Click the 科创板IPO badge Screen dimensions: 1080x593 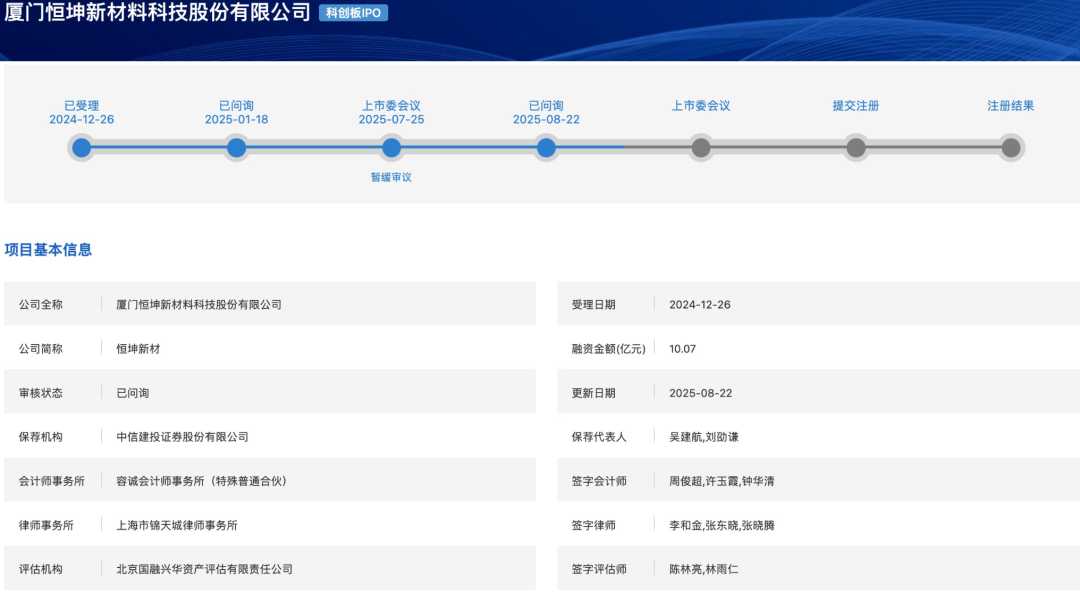pos(353,13)
